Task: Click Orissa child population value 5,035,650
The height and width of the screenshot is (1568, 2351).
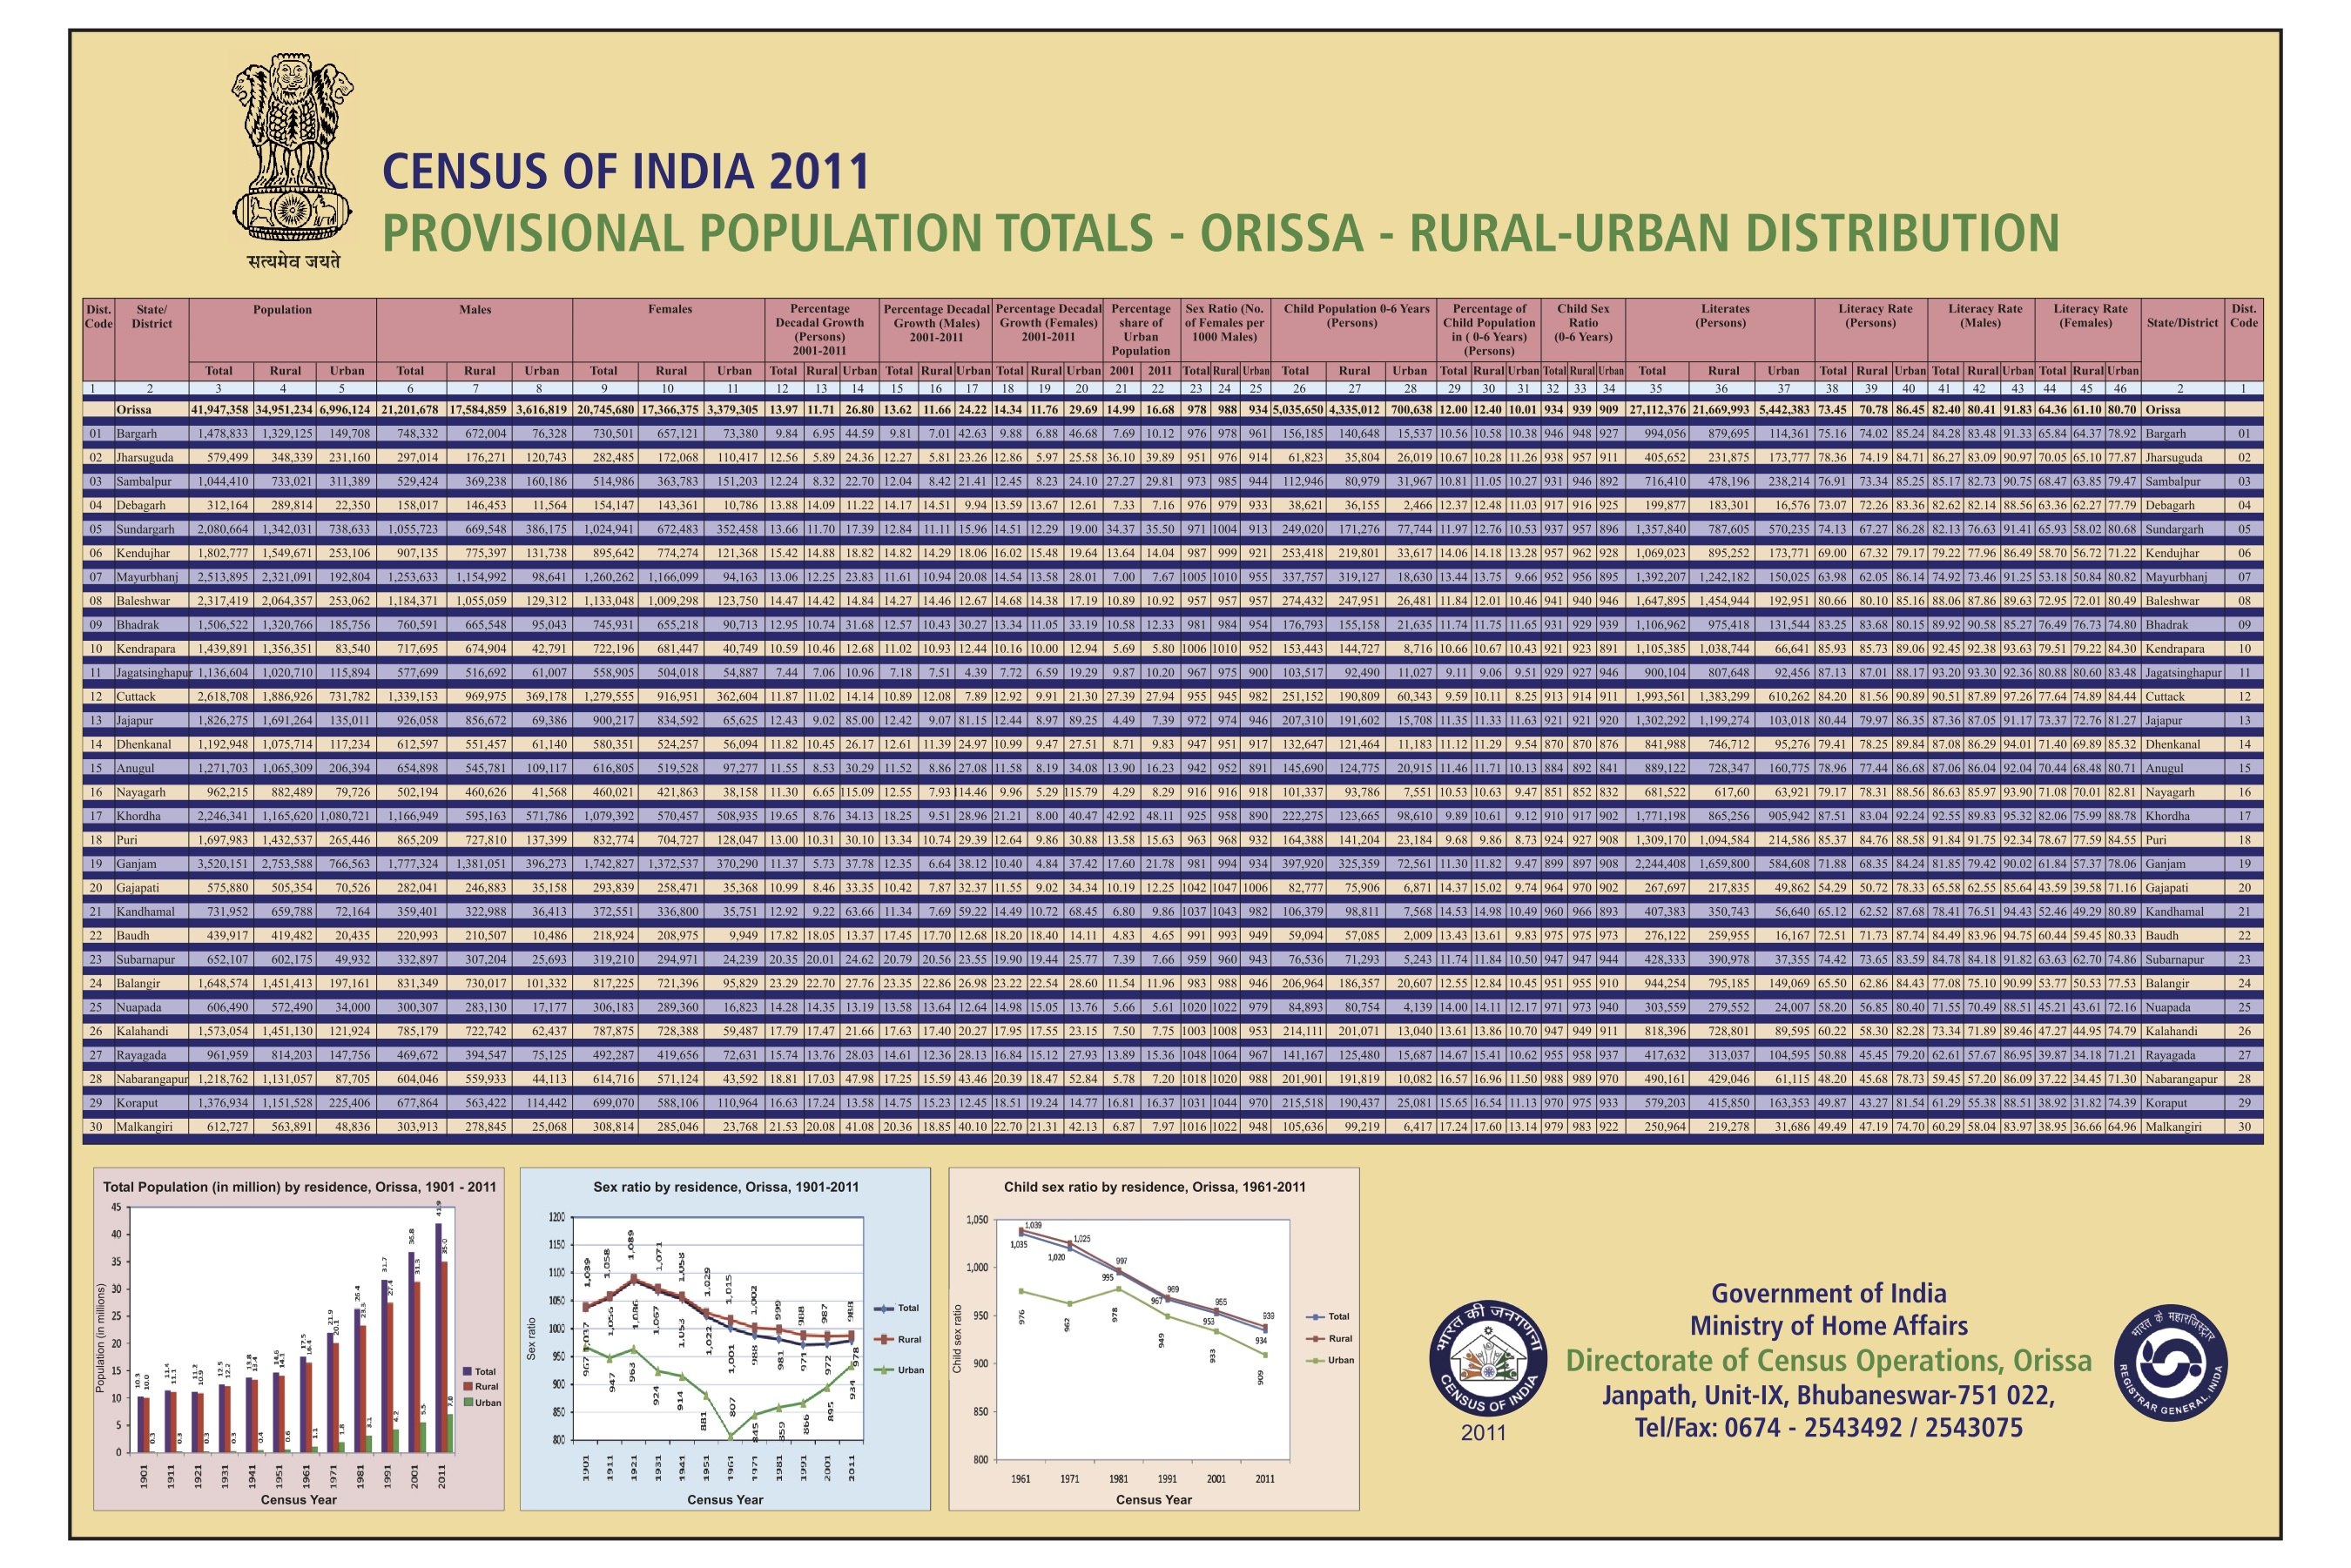Action: (x=1298, y=410)
